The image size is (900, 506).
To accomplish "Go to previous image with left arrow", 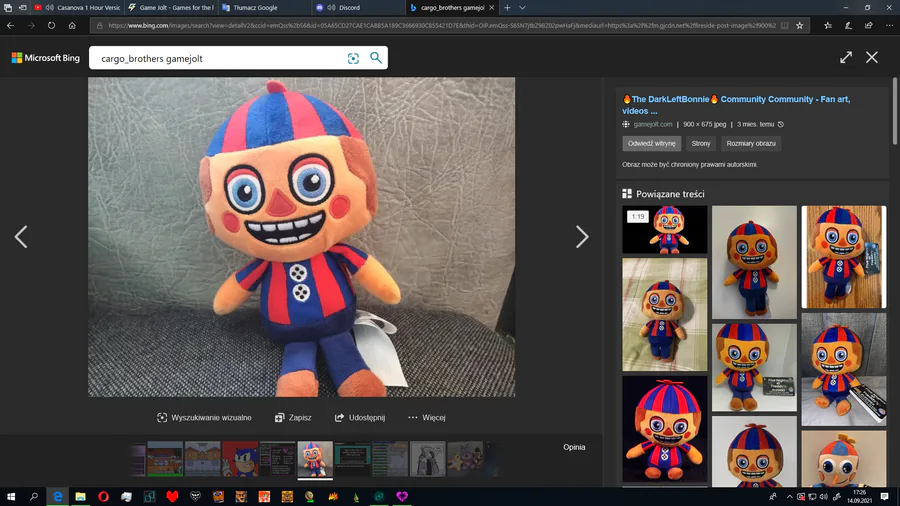I will (21, 236).
